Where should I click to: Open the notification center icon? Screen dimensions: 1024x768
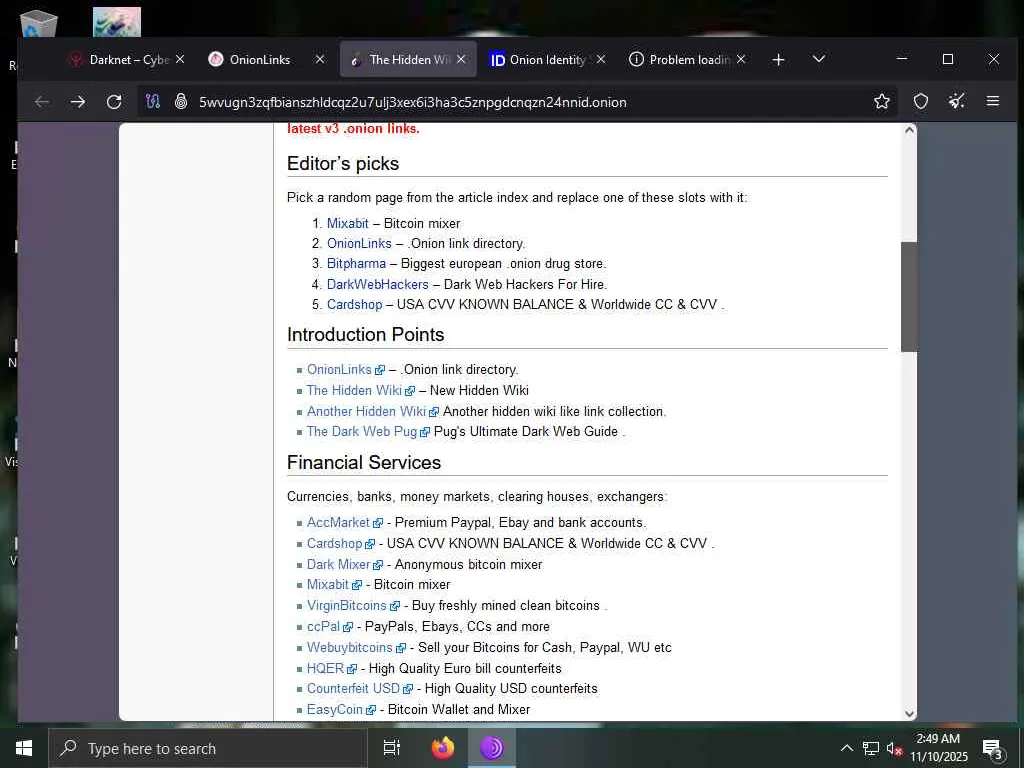(992, 748)
